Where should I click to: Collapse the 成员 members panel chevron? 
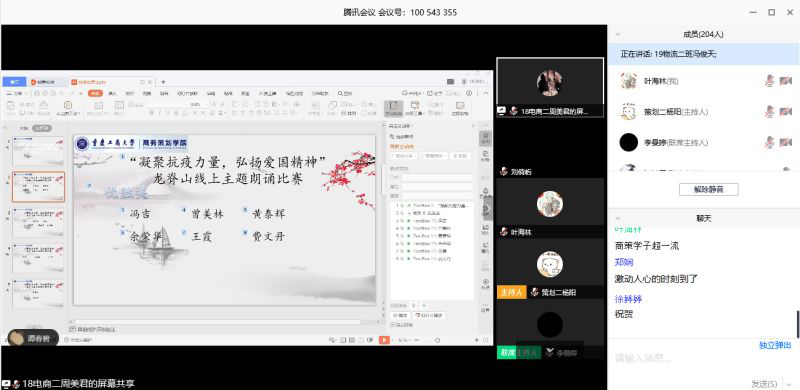(618, 34)
